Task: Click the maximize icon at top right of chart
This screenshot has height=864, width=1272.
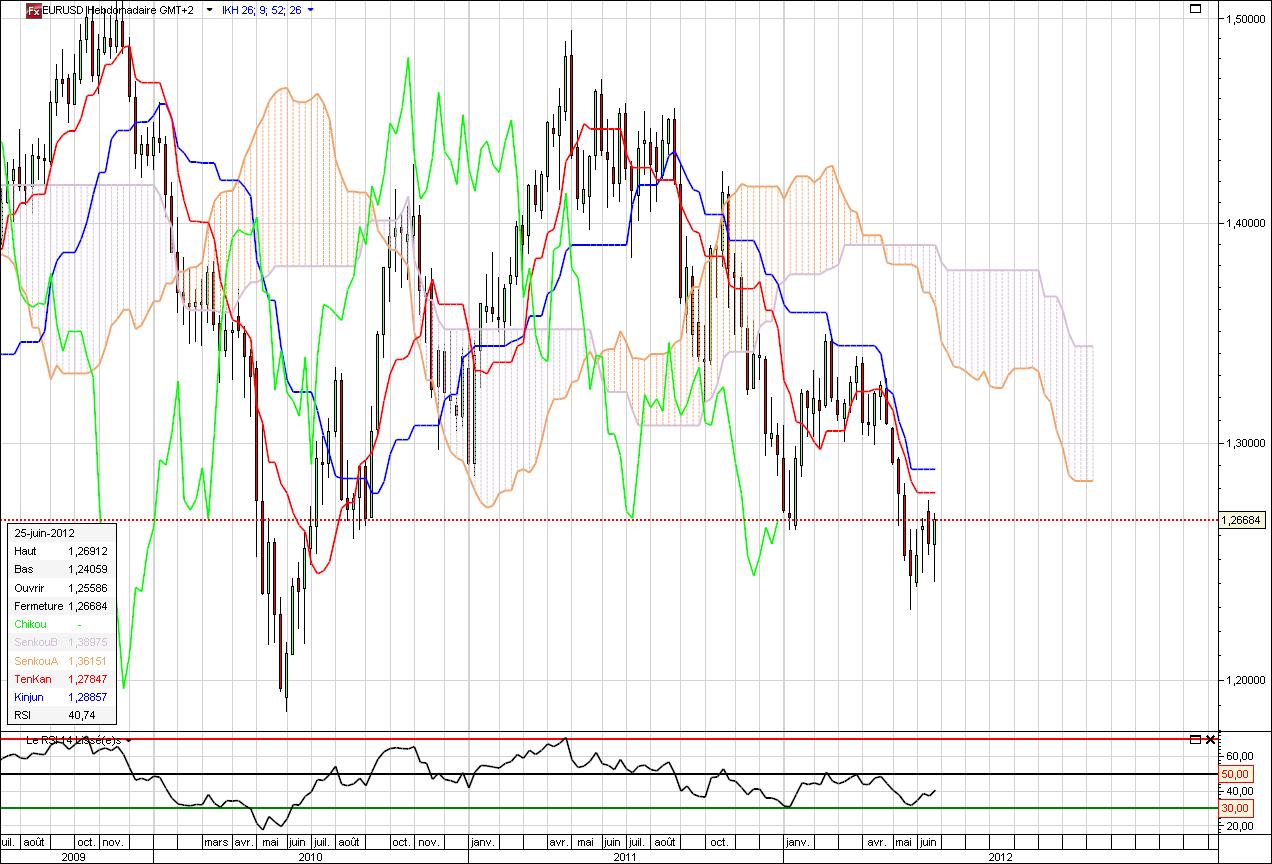Action: (x=1195, y=8)
